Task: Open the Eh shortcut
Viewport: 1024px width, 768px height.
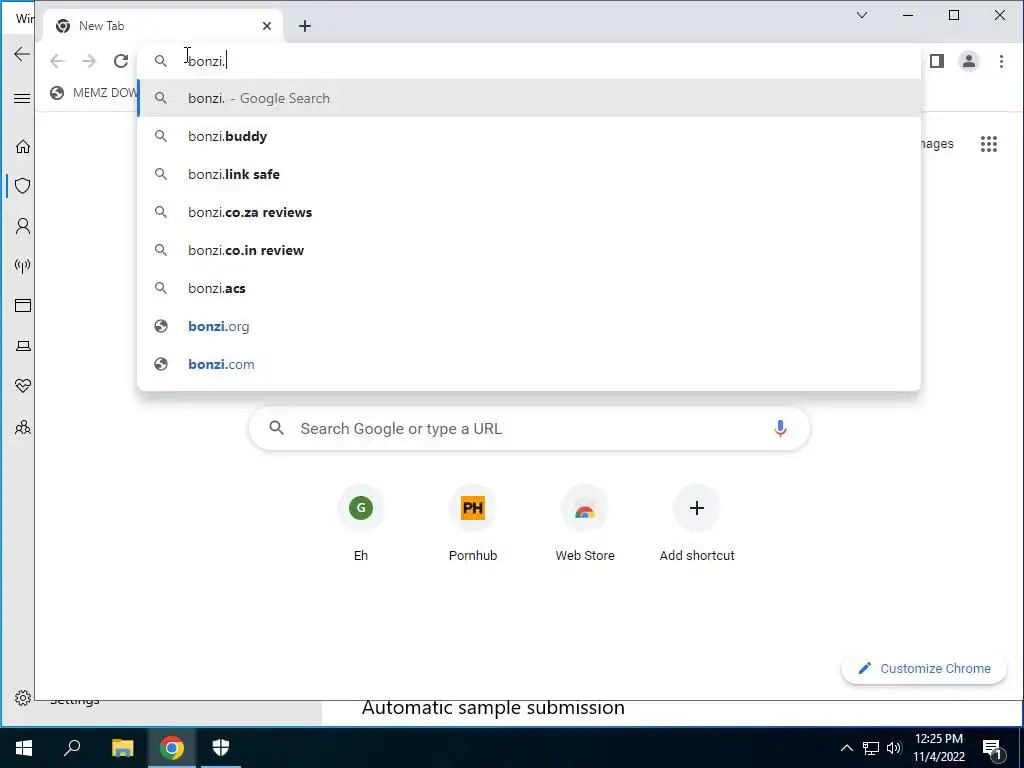Action: pos(360,524)
